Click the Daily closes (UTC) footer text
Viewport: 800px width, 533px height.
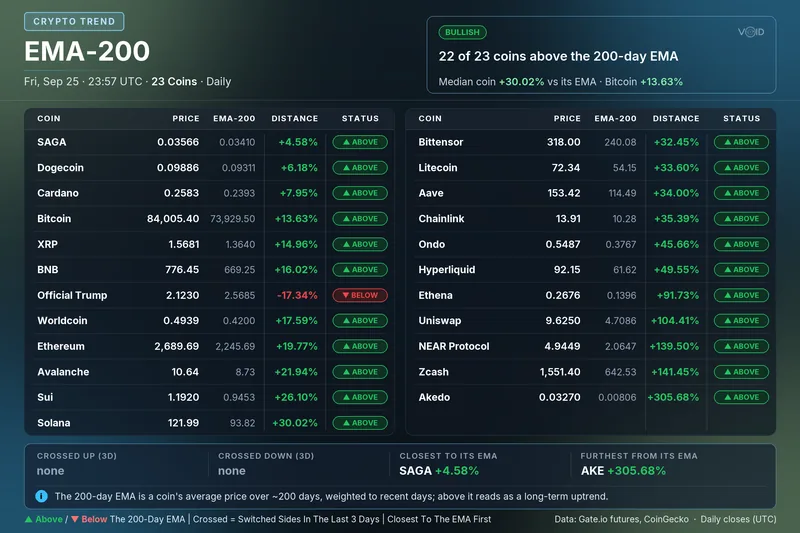738,519
